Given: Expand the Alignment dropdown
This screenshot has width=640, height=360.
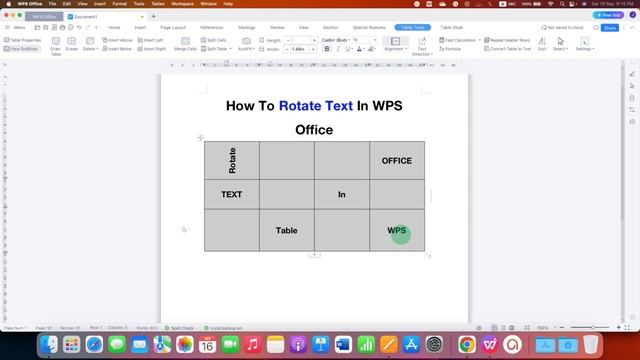Looking at the screenshot, I should (396, 44).
